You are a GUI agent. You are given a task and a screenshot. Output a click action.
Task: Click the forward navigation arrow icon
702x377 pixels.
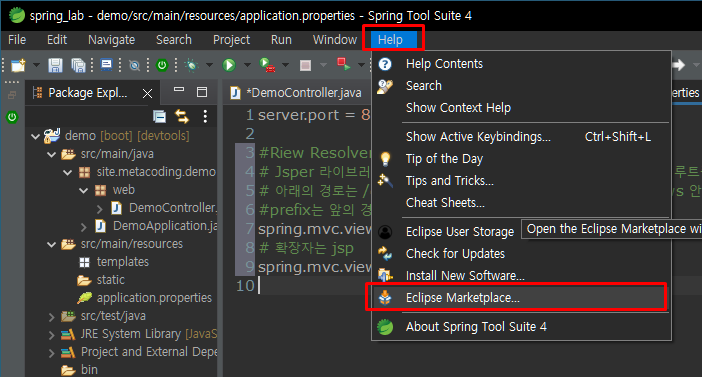(679, 65)
